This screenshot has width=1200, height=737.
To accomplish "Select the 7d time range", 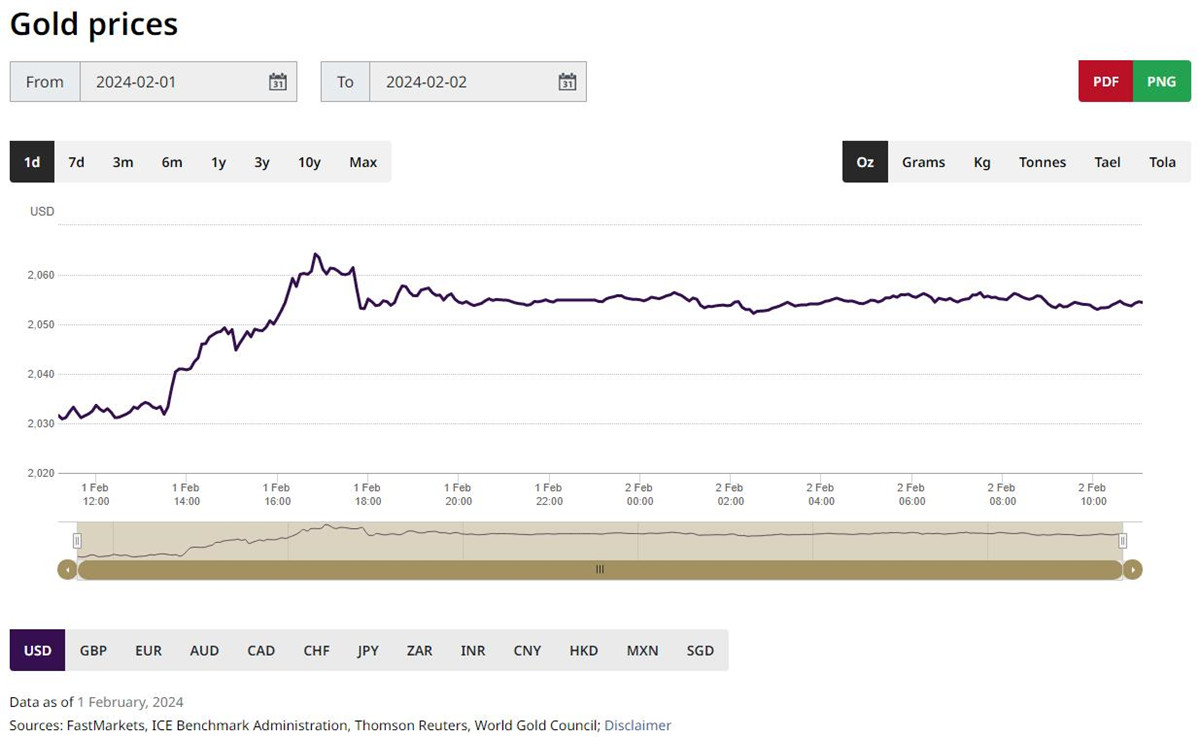I will click(76, 162).
